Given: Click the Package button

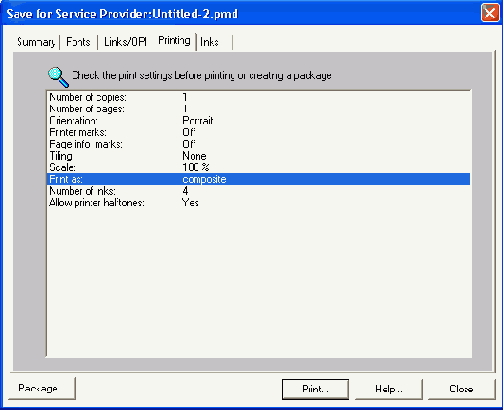Looking at the screenshot, I should [x=42, y=388].
